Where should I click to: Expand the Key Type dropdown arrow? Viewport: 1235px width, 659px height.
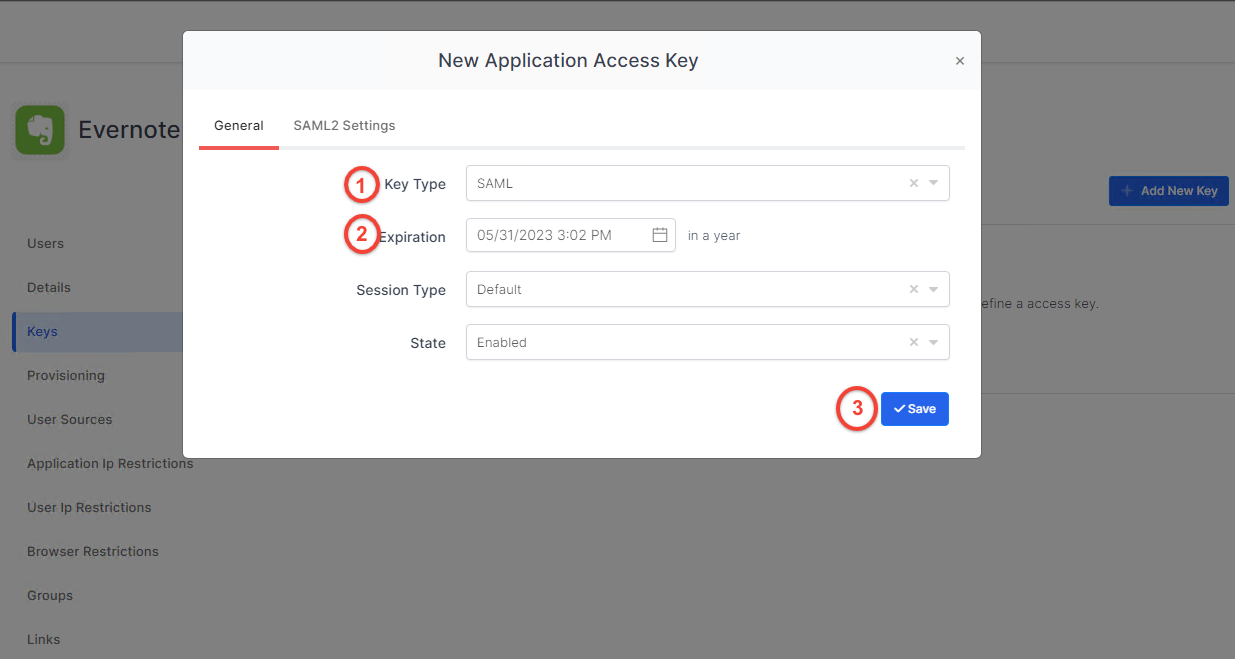(x=933, y=183)
